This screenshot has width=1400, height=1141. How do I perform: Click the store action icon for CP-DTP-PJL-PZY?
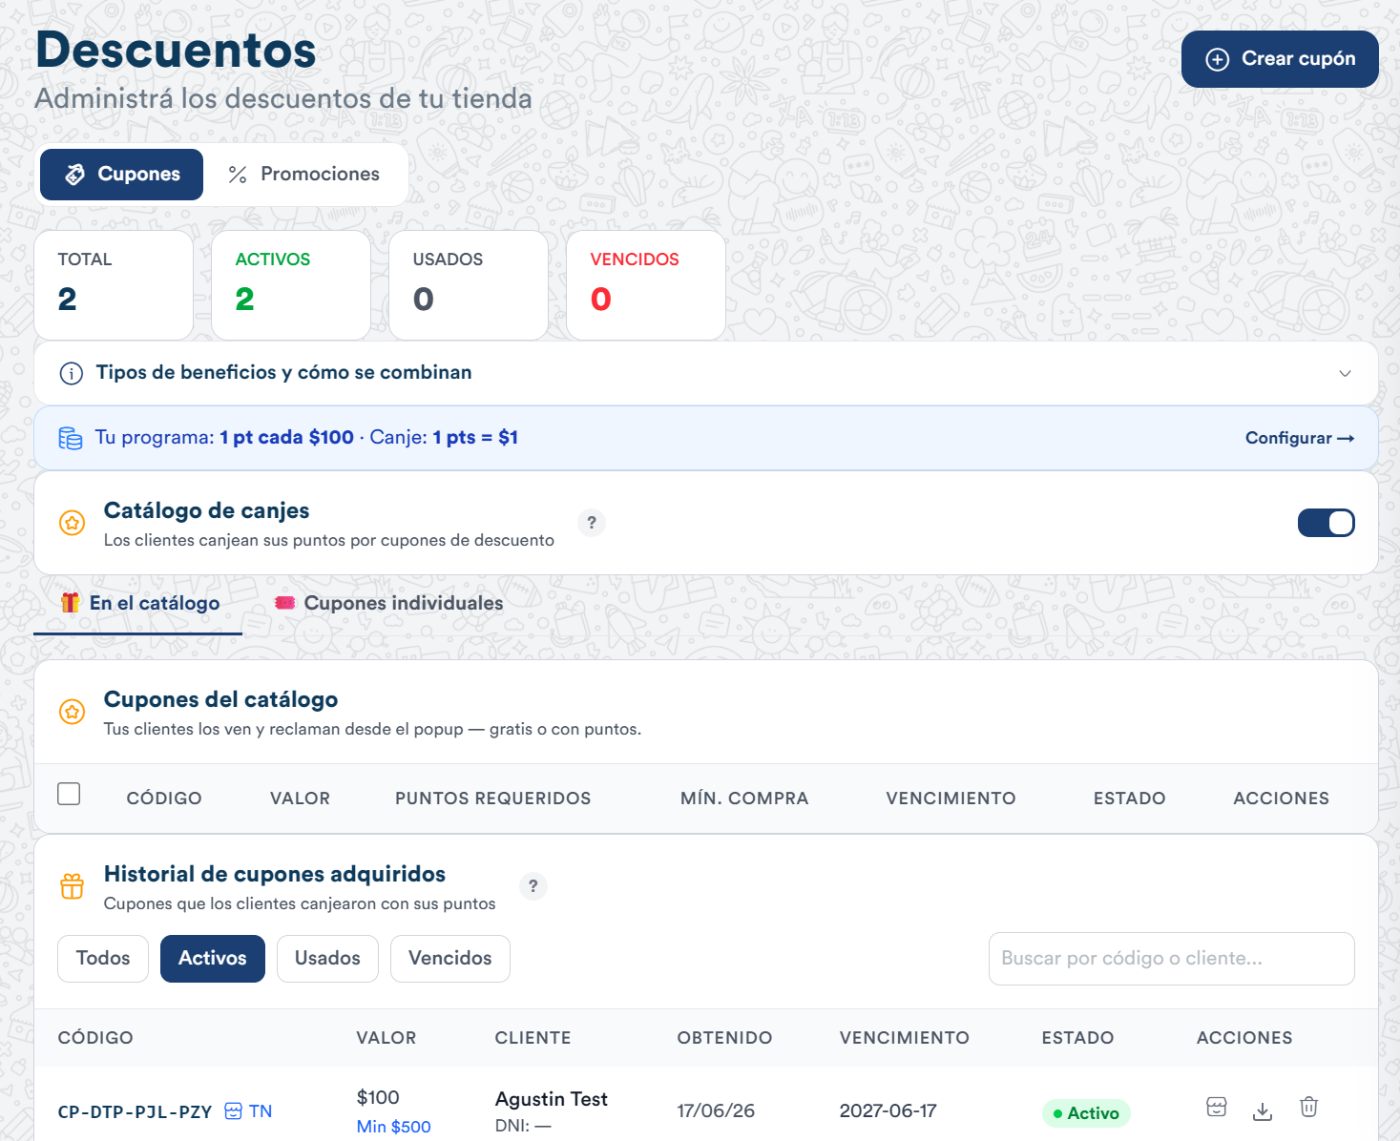1216,1107
